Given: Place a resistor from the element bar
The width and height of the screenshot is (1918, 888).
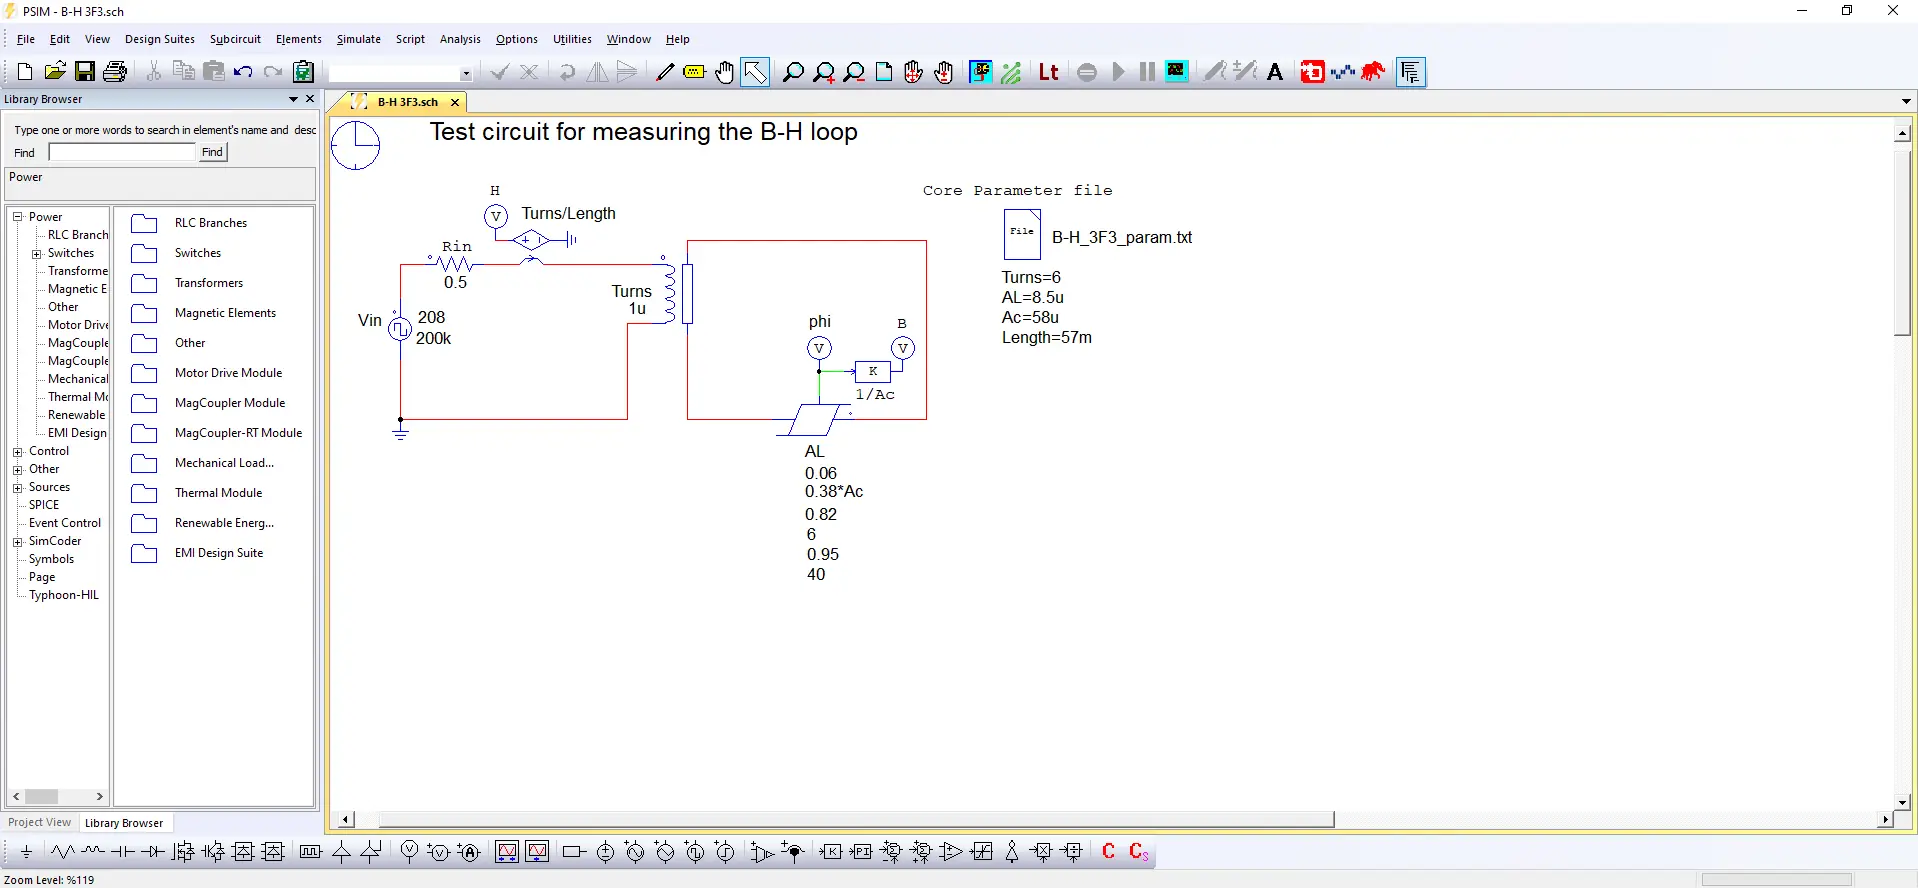Looking at the screenshot, I should tap(63, 852).
